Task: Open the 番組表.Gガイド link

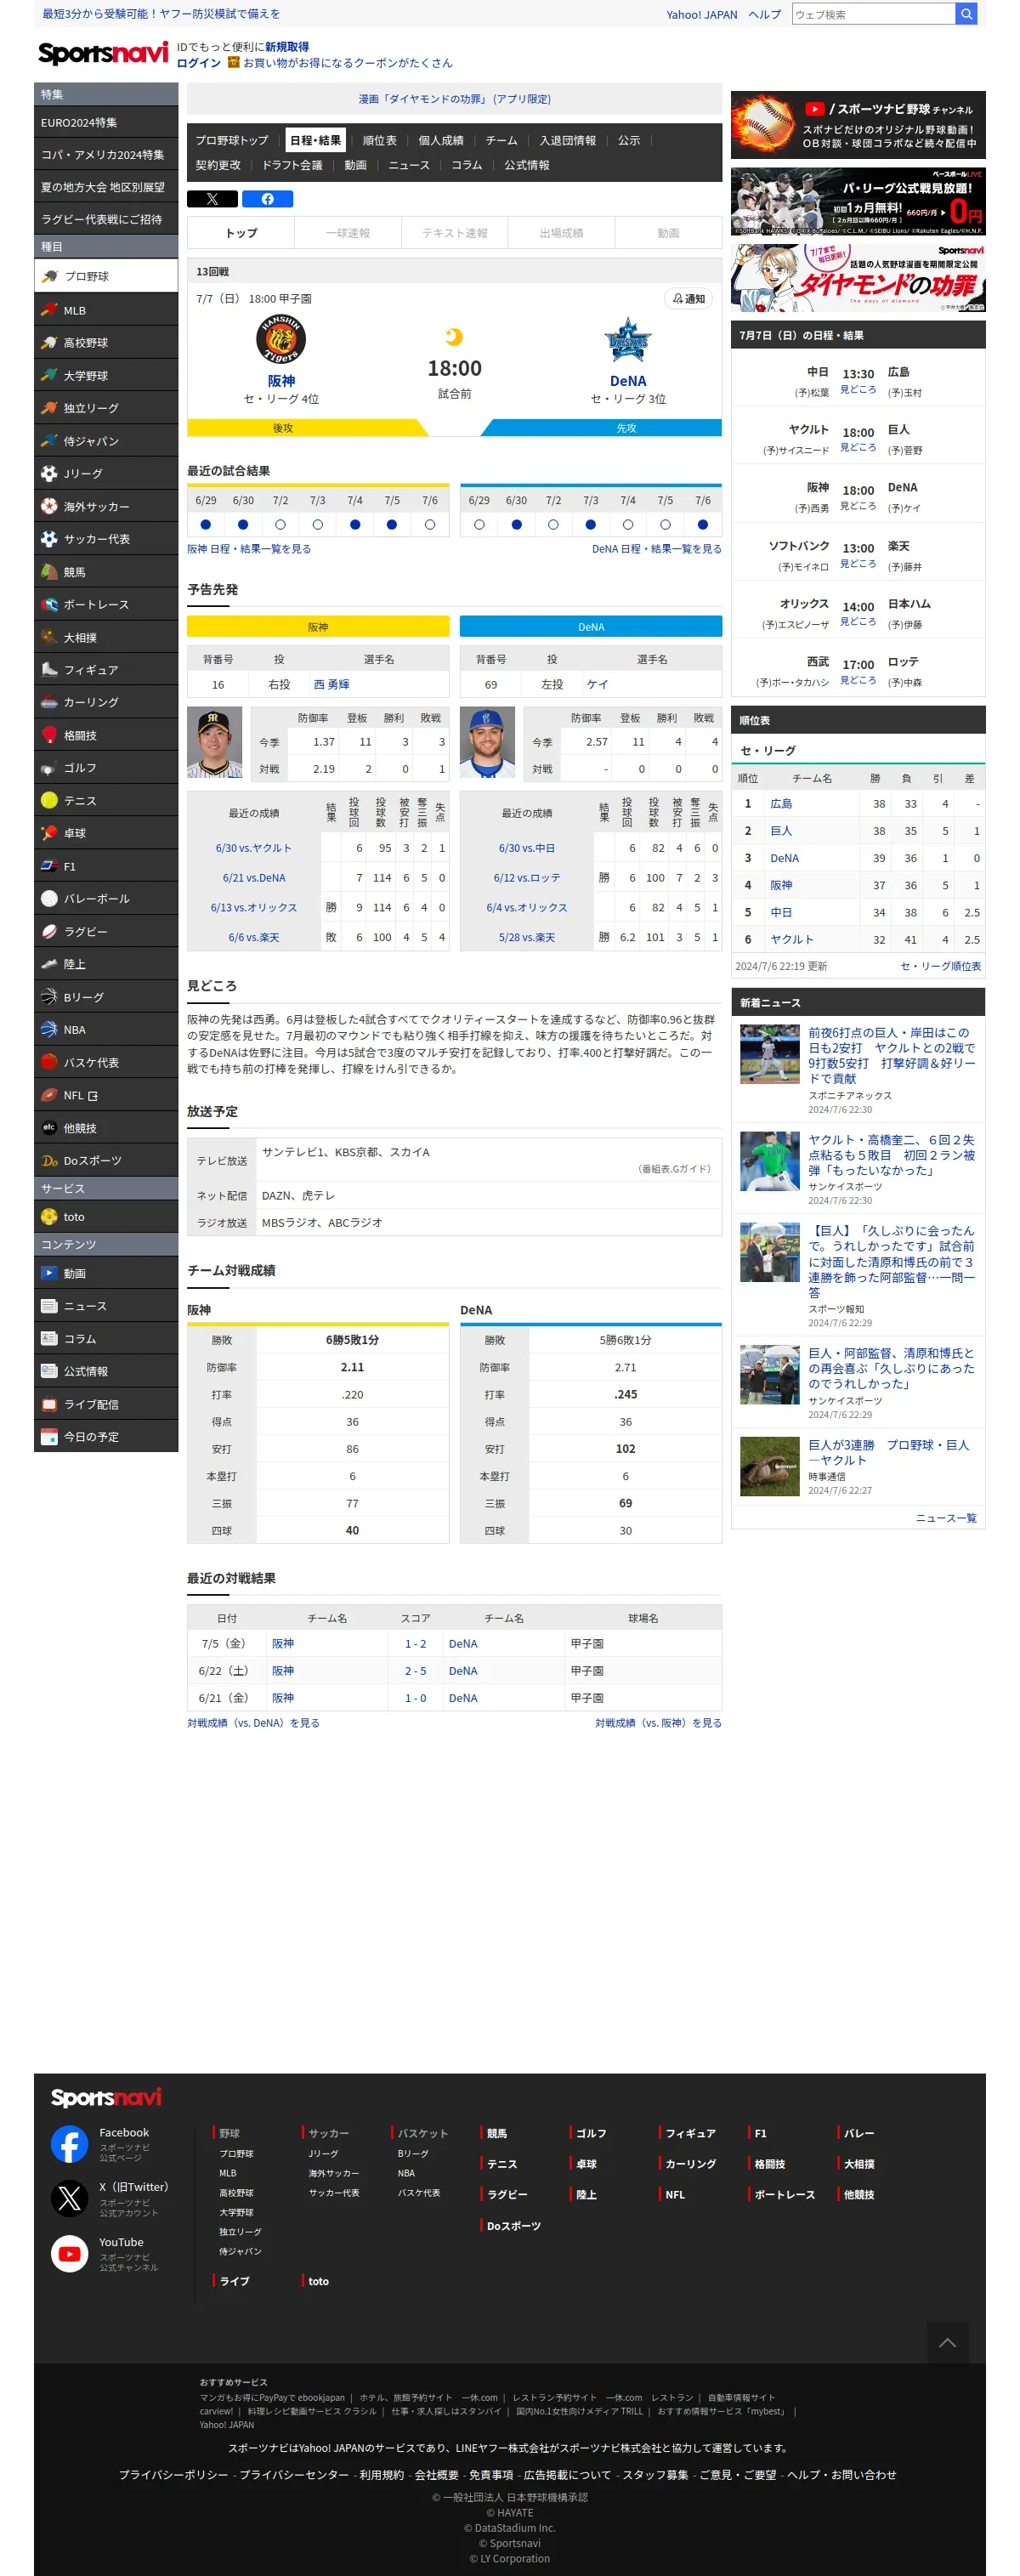Action: (675, 1168)
